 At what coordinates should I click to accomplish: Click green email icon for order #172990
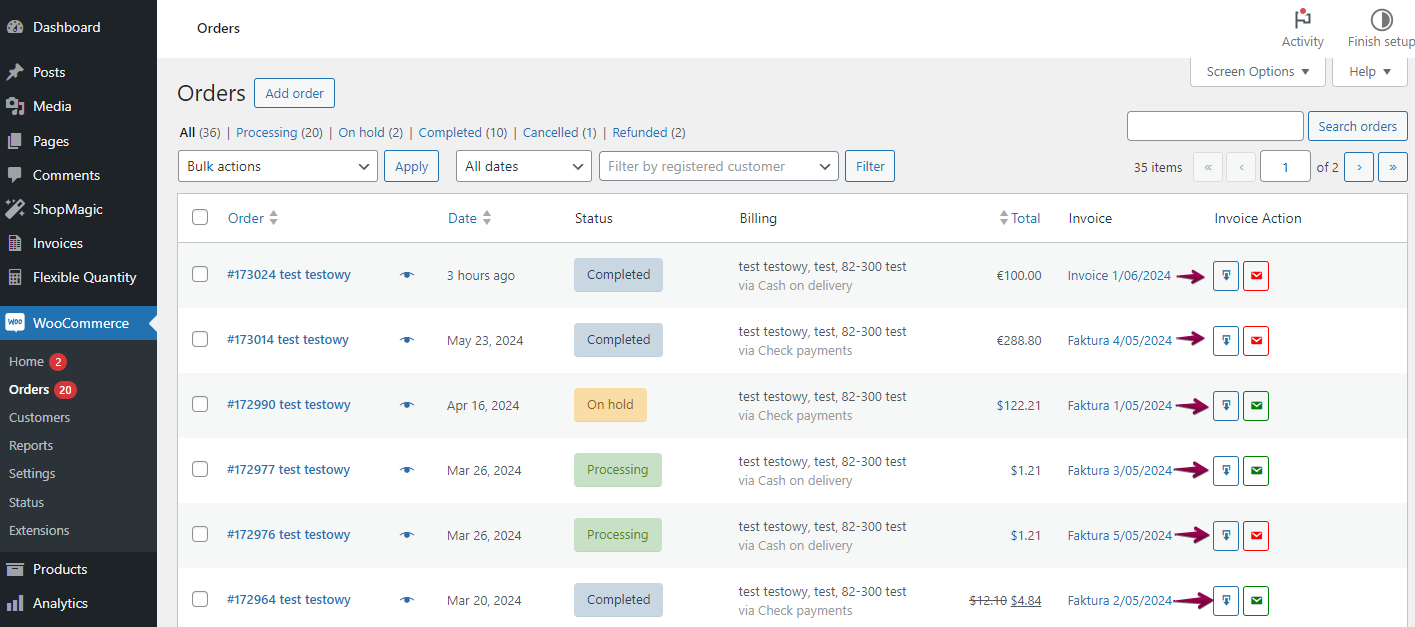coord(1256,406)
